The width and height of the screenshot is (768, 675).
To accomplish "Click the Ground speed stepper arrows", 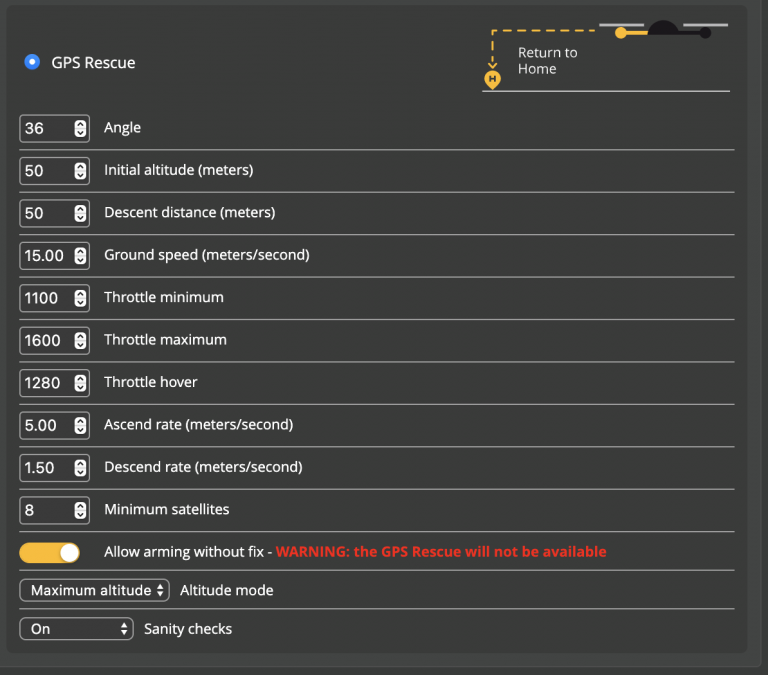I will point(80,256).
